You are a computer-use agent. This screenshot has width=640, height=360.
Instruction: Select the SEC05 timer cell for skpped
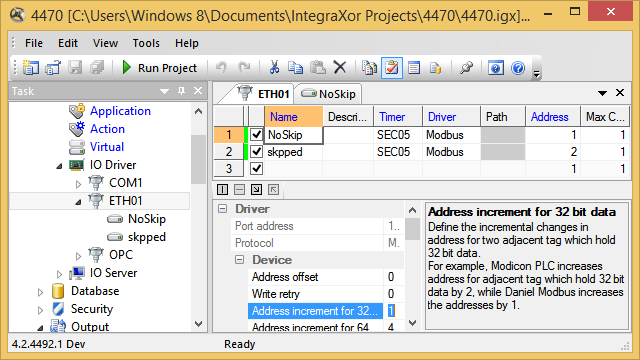tap(398, 152)
